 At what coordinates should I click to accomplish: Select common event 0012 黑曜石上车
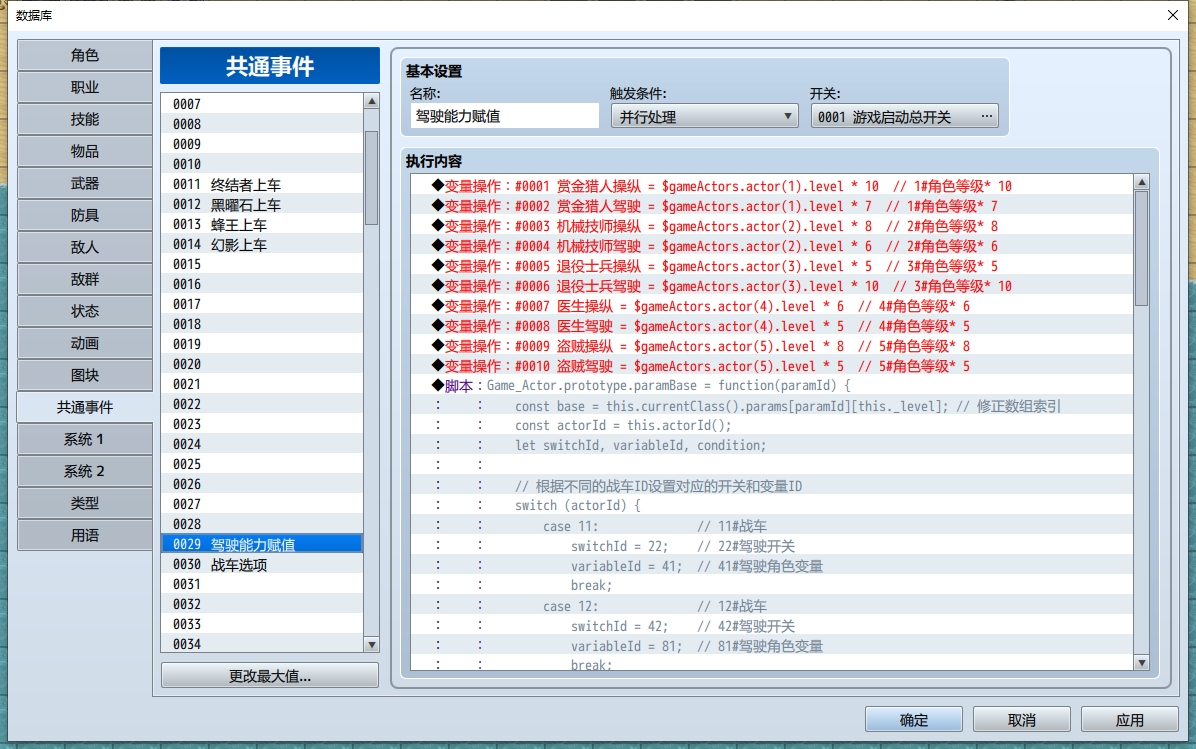tap(262, 204)
